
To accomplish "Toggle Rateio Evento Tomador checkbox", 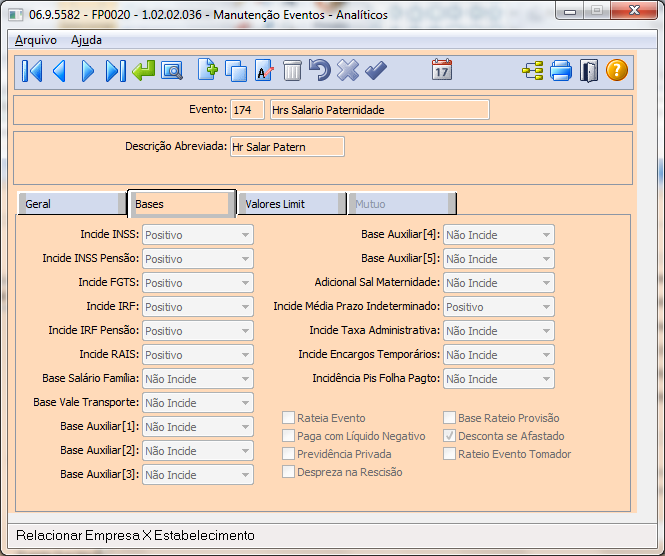I will 450,454.
